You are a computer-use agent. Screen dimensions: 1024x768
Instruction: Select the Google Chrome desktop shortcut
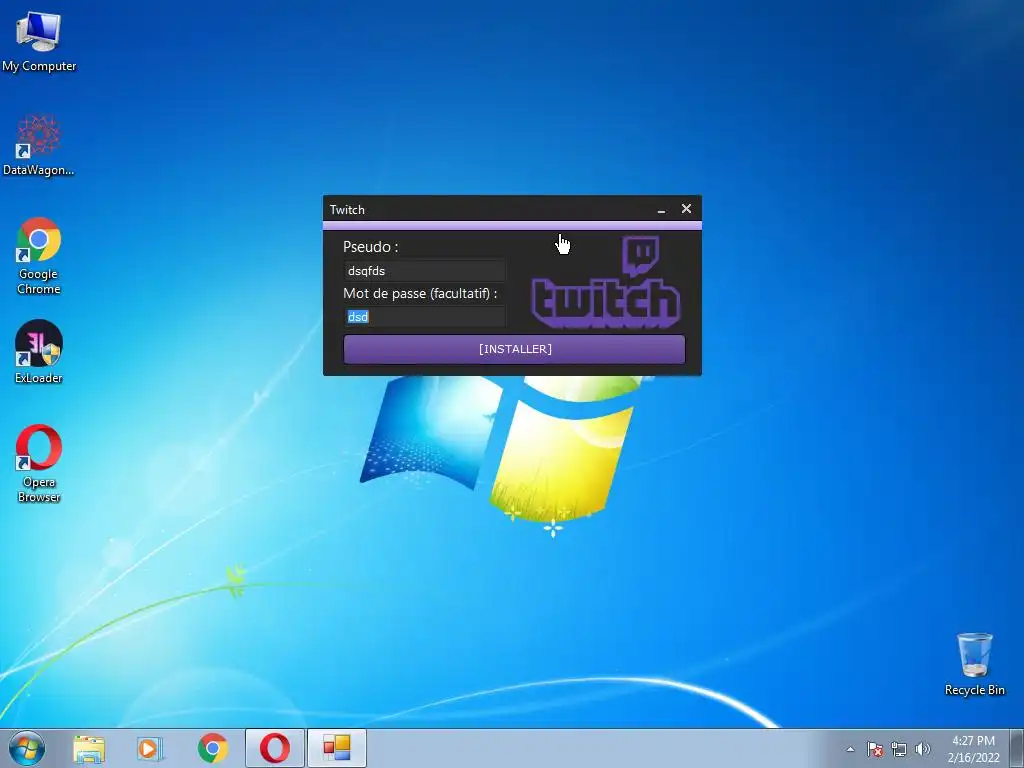coord(39,255)
